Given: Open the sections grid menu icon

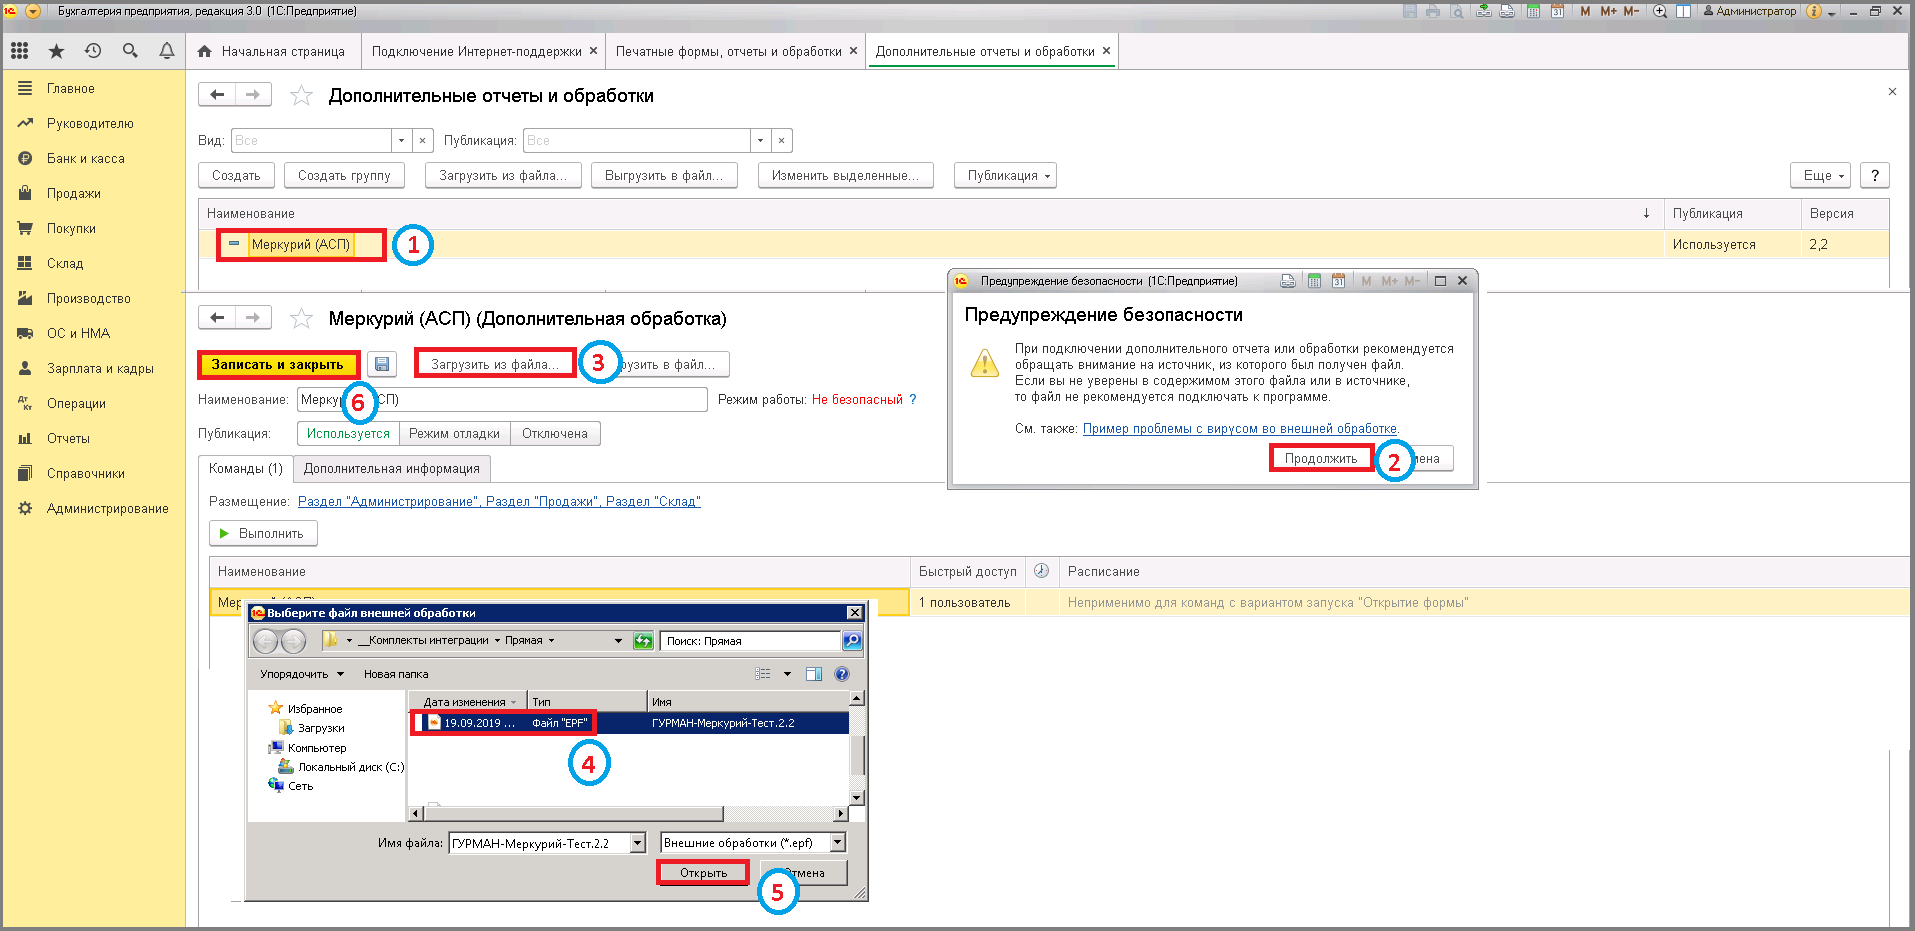Looking at the screenshot, I should [x=20, y=51].
